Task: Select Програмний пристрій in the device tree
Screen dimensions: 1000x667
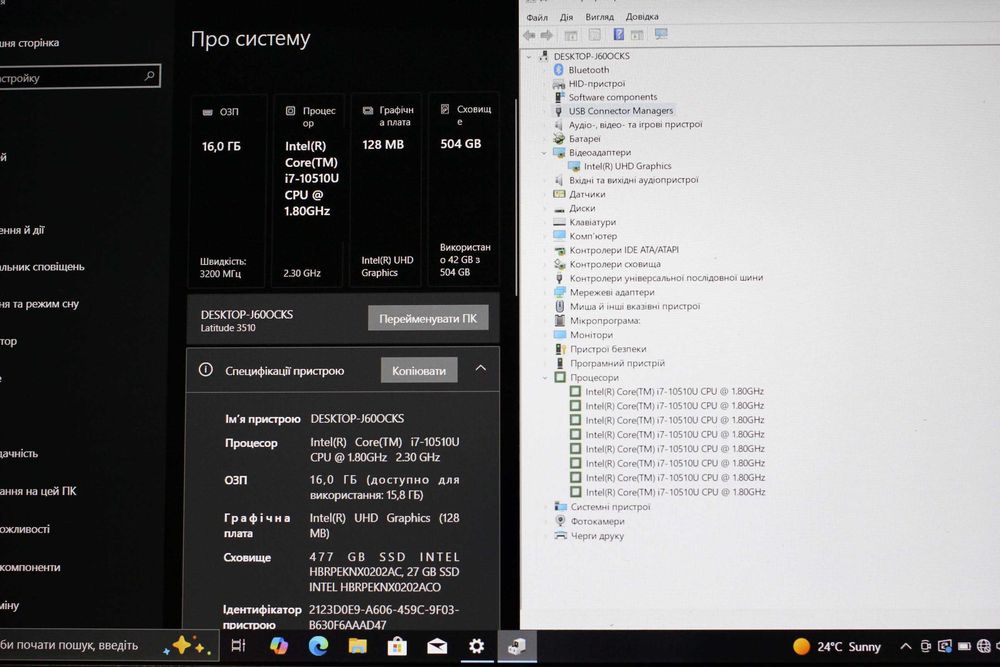Action: click(x=617, y=363)
